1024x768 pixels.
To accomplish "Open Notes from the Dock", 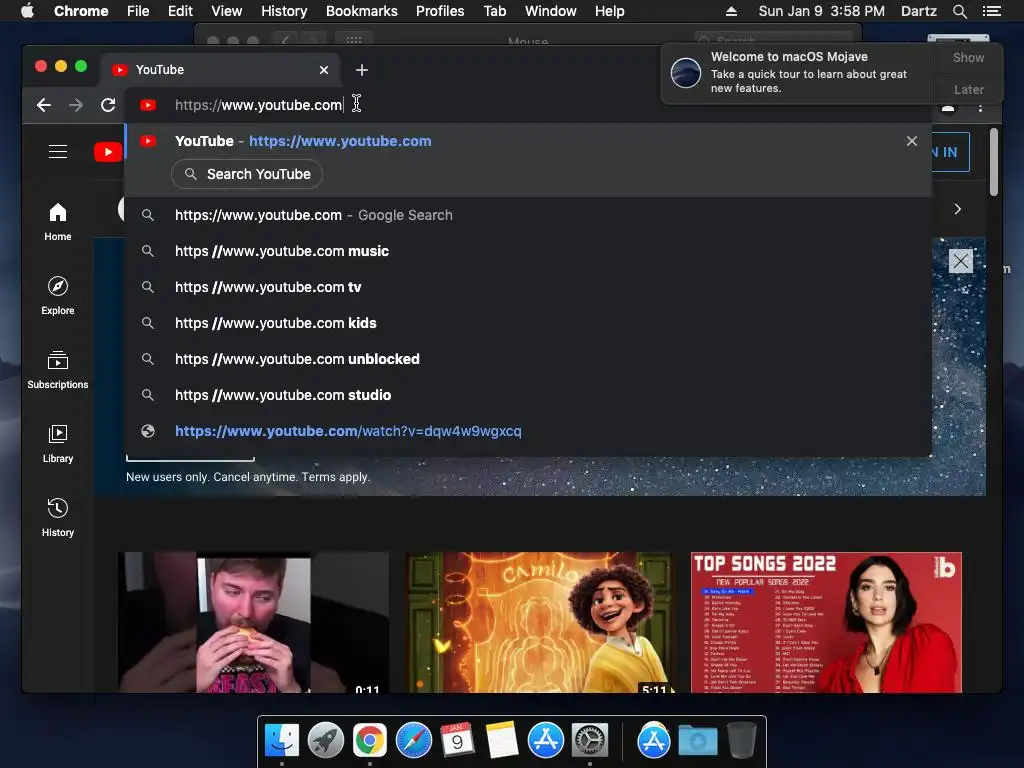I will [x=502, y=741].
